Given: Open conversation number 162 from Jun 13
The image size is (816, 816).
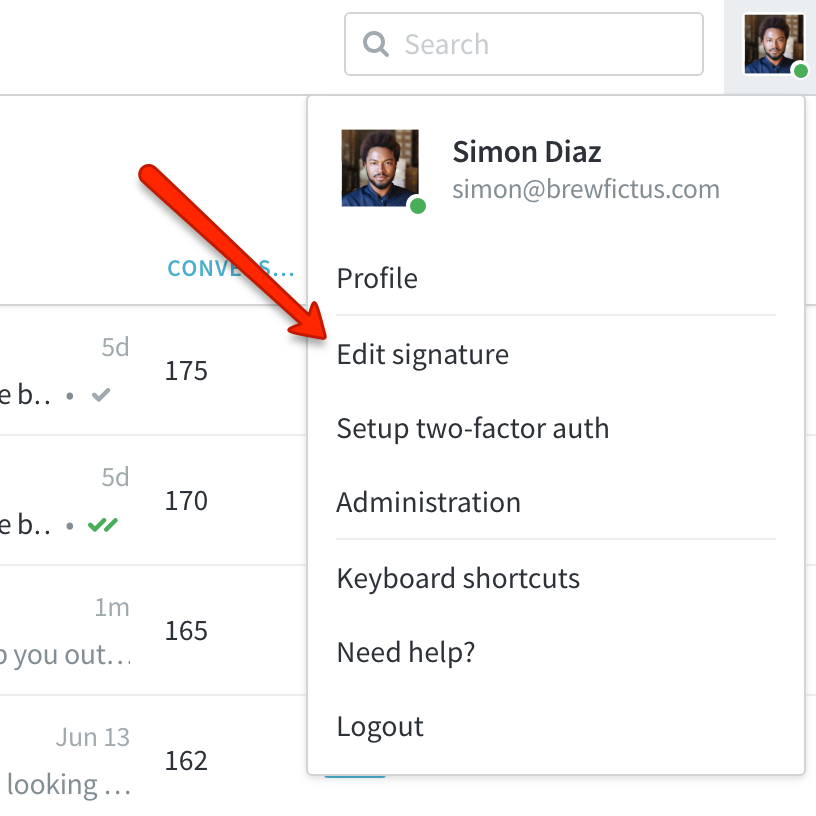Looking at the screenshot, I should 186,761.
